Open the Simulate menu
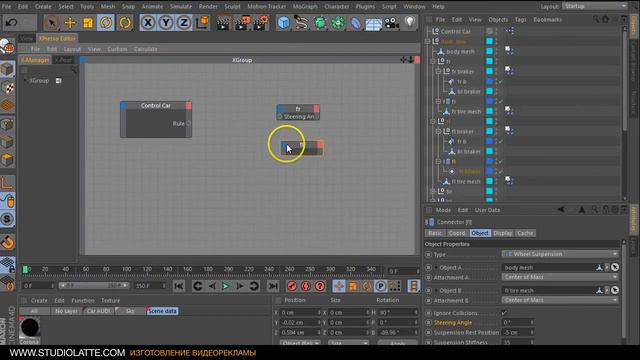This screenshot has width=640, height=360. click(x=181, y=7)
